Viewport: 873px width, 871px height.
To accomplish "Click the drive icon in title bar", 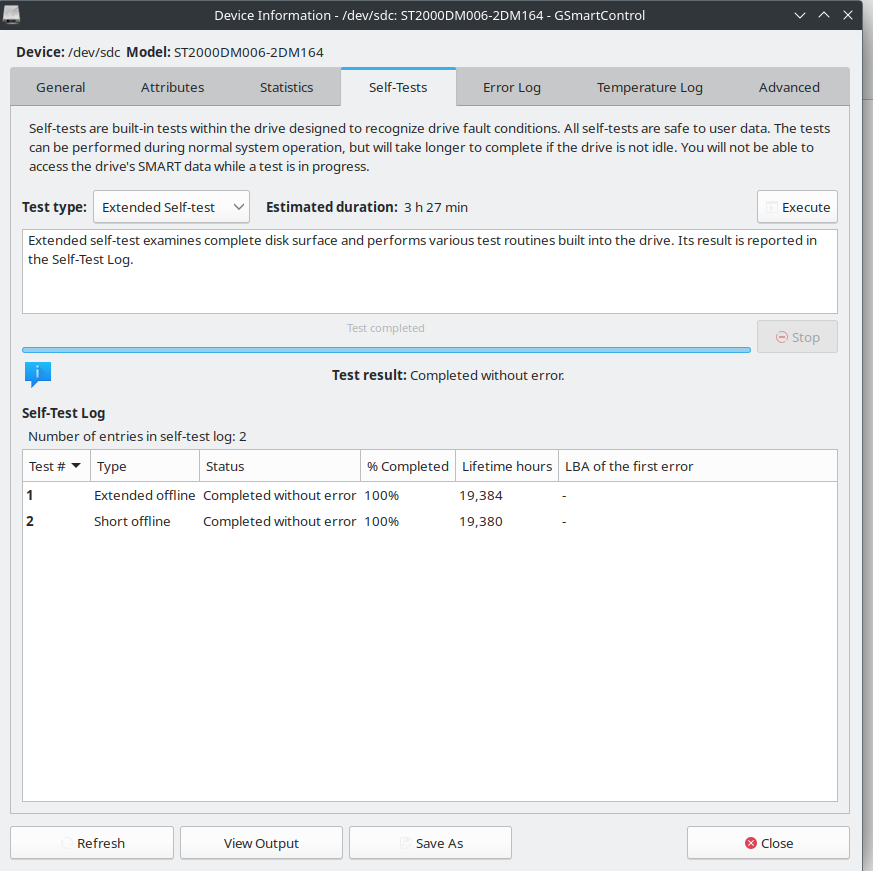I will (x=11, y=14).
